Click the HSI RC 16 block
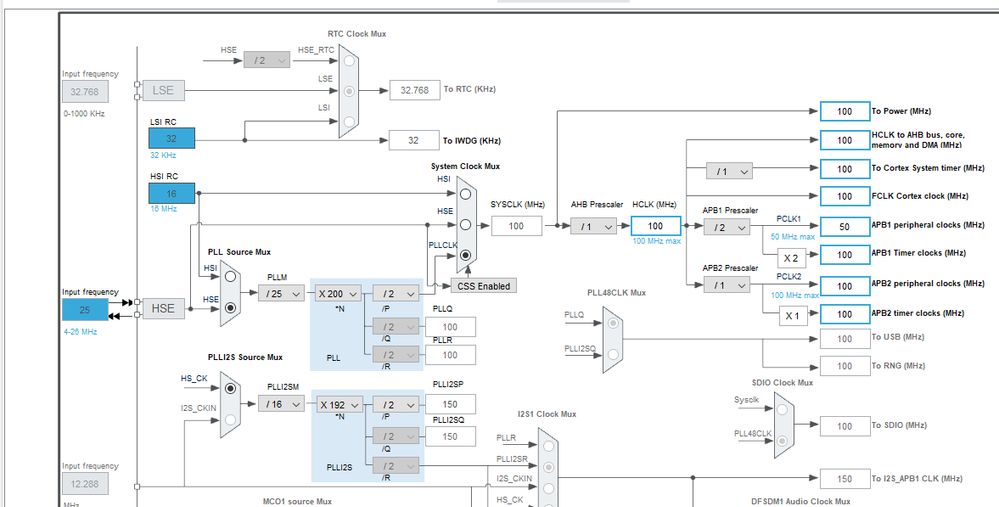This screenshot has width=999, height=507. click(x=171, y=194)
